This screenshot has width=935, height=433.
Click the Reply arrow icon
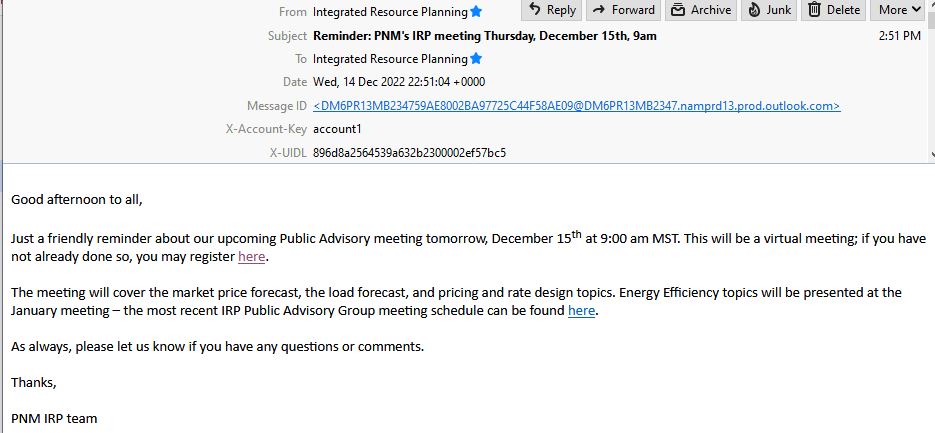click(x=534, y=10)
